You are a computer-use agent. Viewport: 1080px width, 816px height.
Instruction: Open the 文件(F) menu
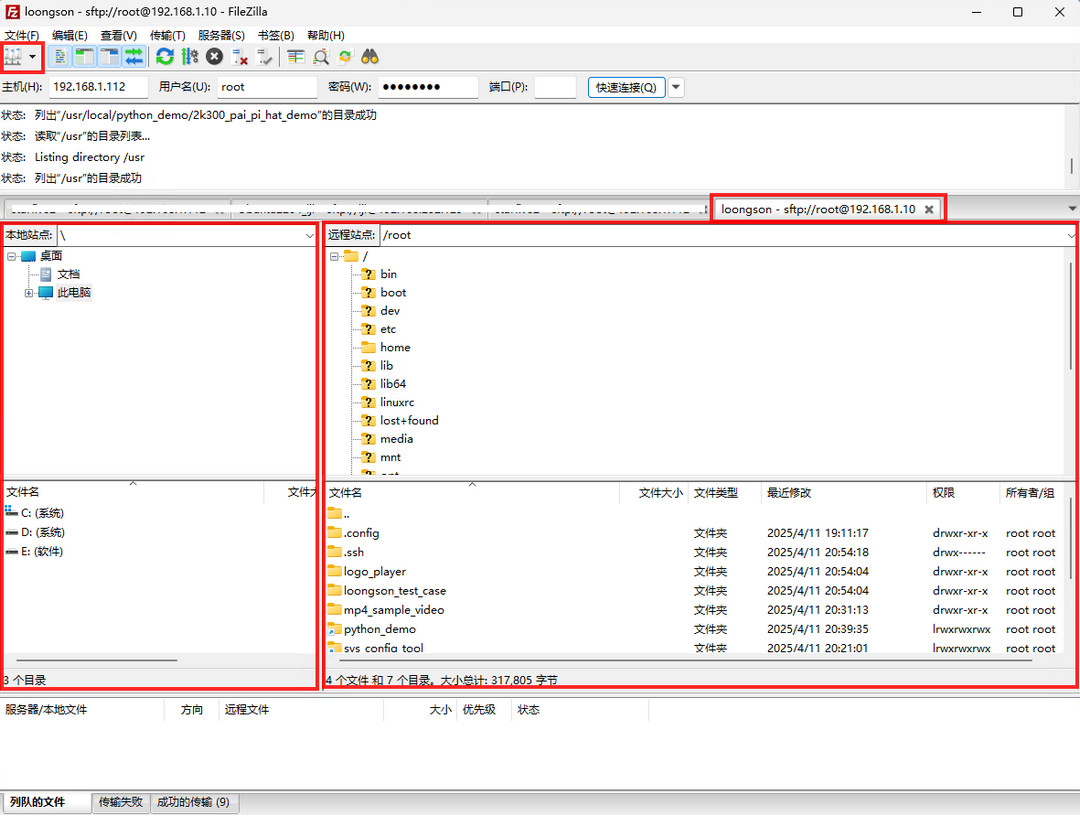tap(22, 35)
